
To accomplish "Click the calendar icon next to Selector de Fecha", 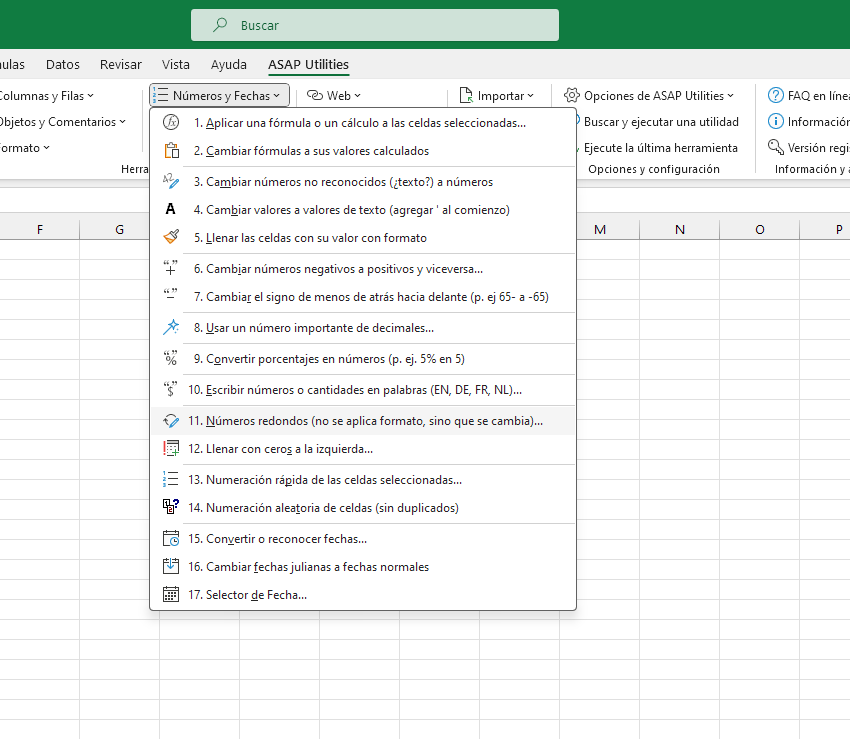I will click(171, 595).
